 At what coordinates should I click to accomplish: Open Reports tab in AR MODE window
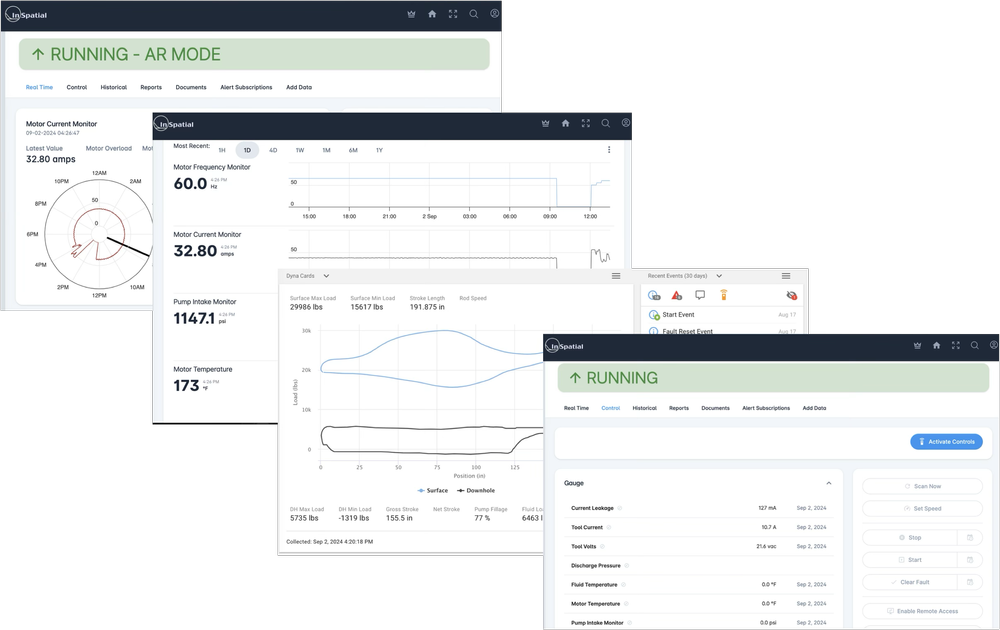tap(151, 87)
